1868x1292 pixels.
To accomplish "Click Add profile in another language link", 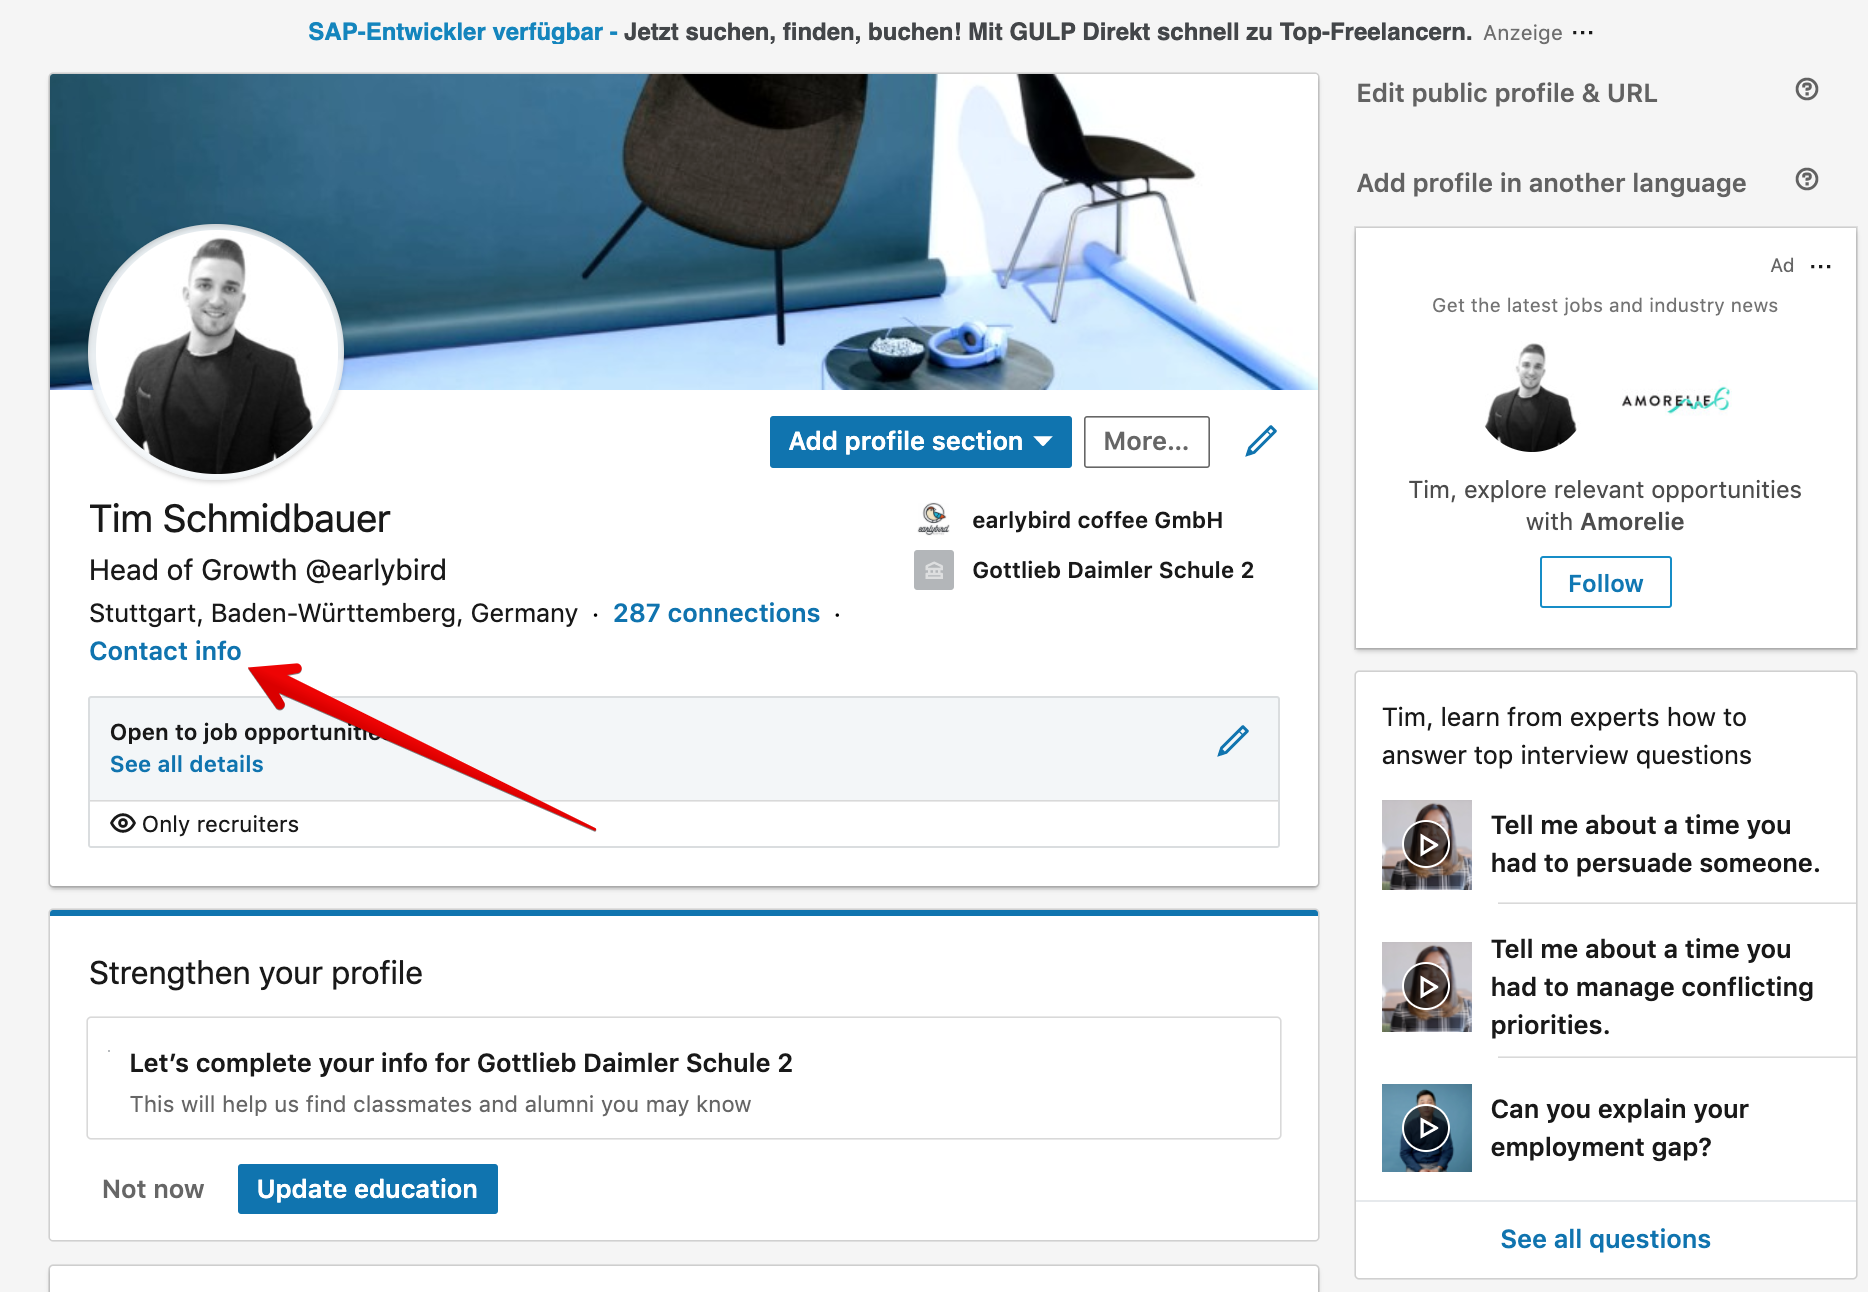I will 1551,183.
